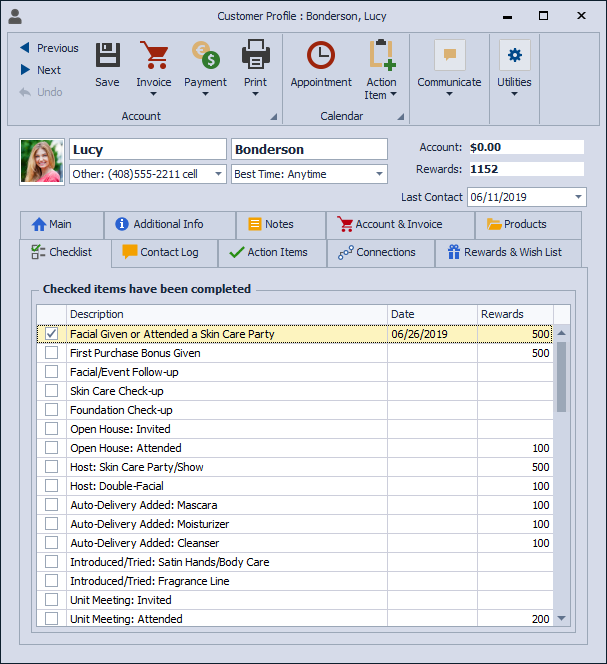Check Facial/Event Follow-up item

[x=52, y=372]
